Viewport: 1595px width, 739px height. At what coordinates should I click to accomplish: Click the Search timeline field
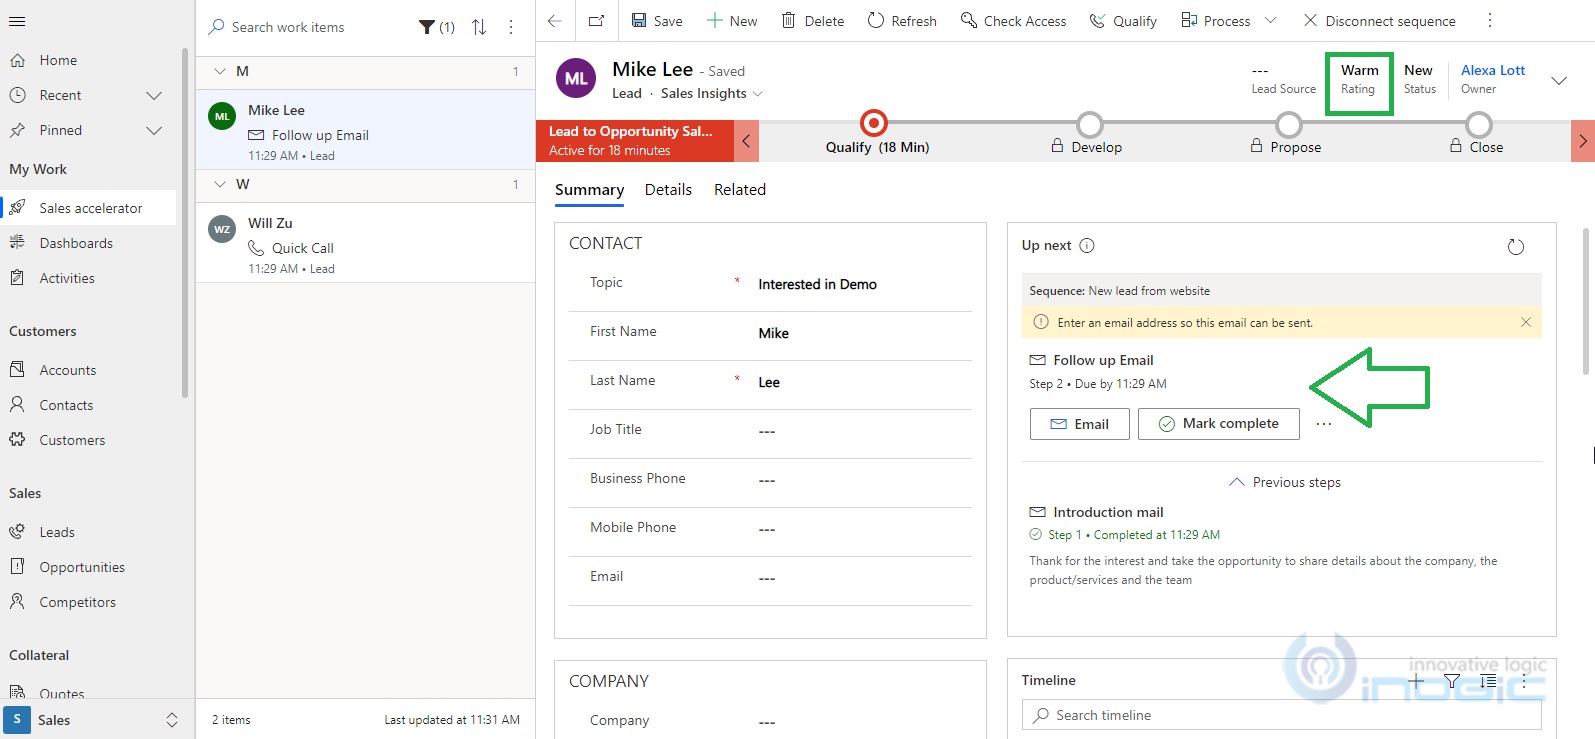coord(1281,715)
